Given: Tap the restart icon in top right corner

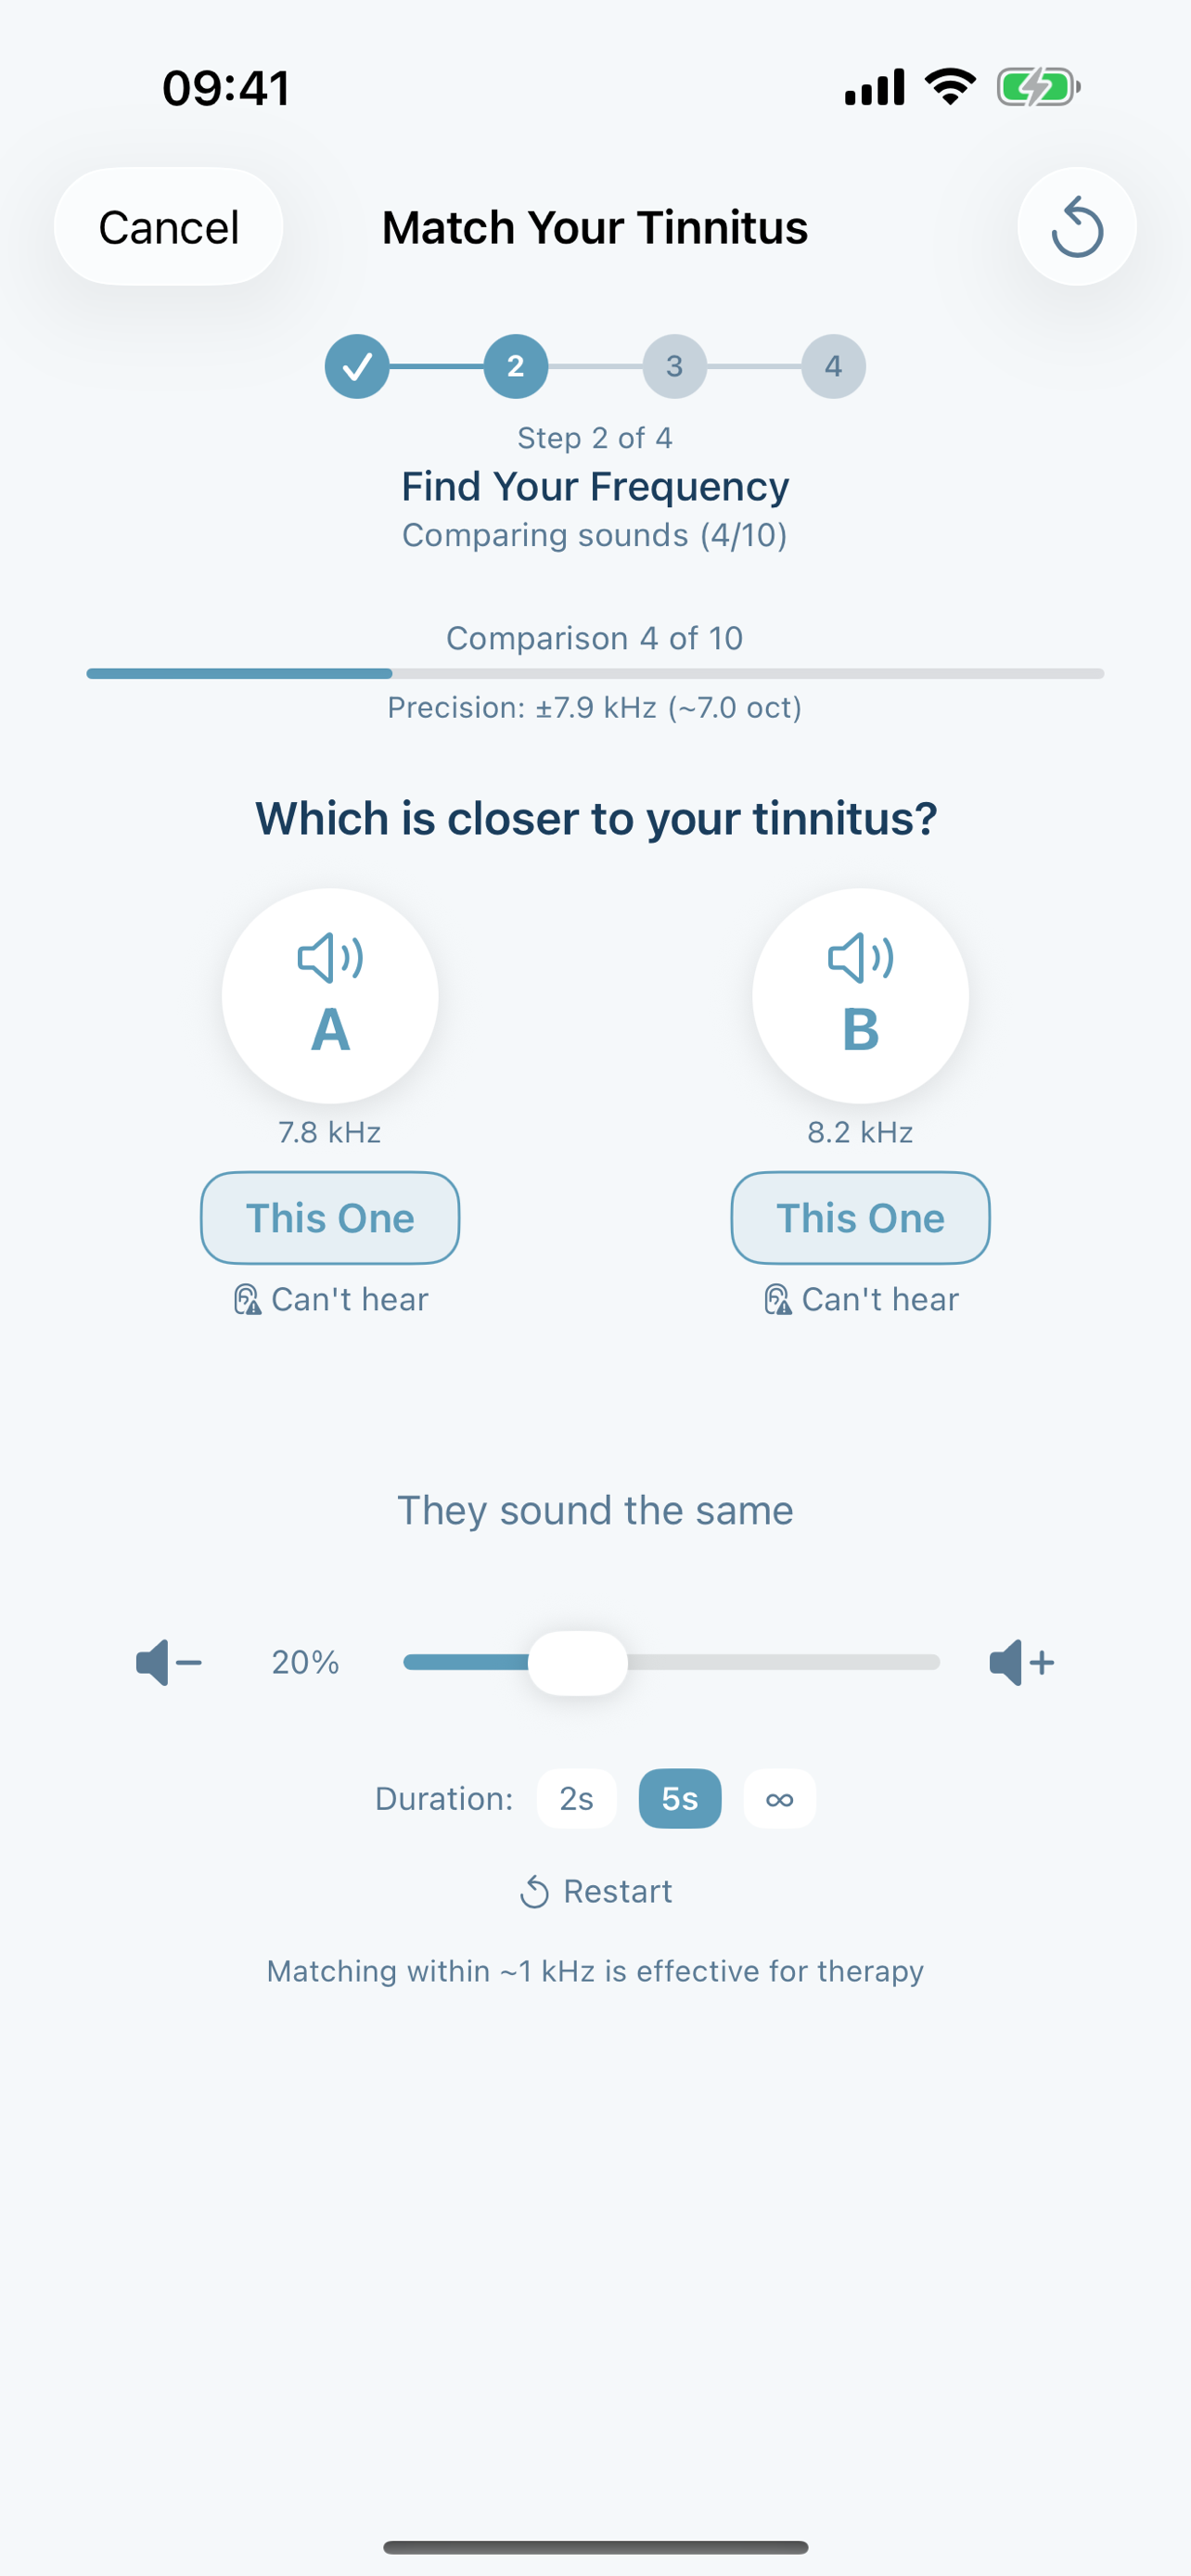Looking at the screenshot, I should click(1076, 227).
